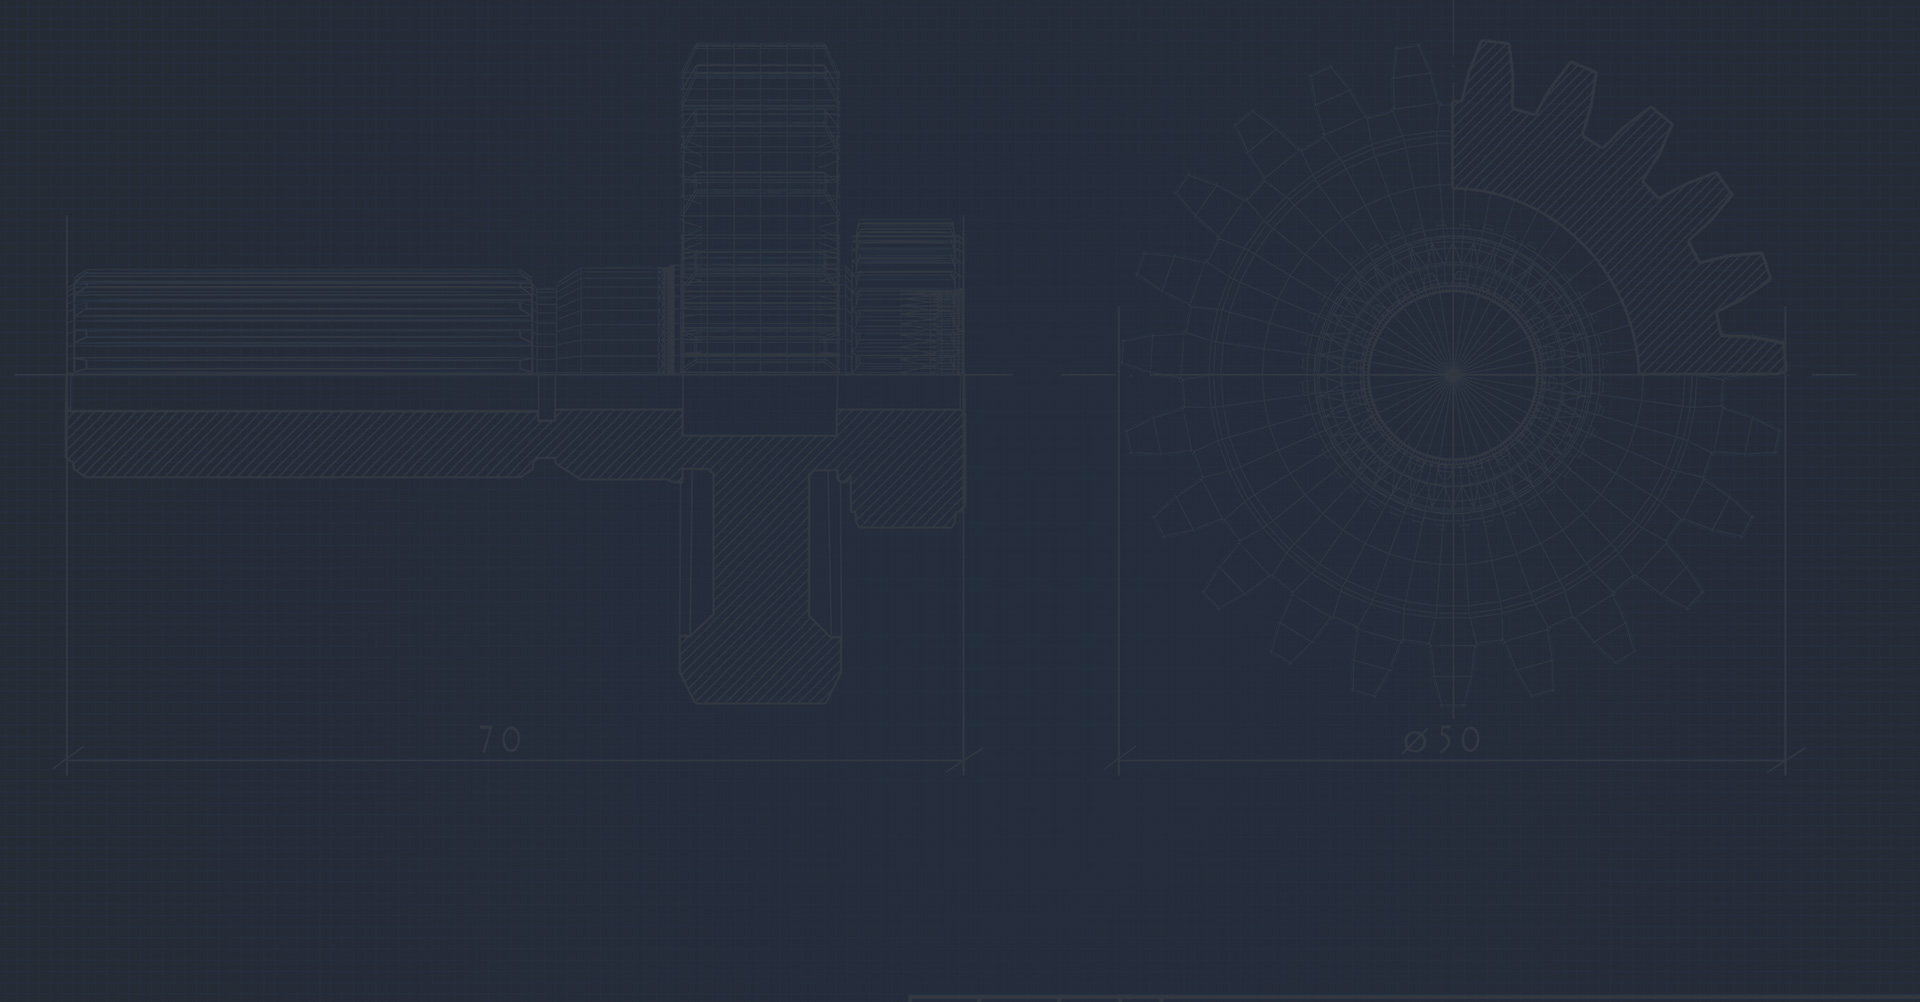Viewport: 1920px width, 1002px height.
Task: Select the blank rectangular keyway in the shaft section
Action: click(x=759, y=404)
